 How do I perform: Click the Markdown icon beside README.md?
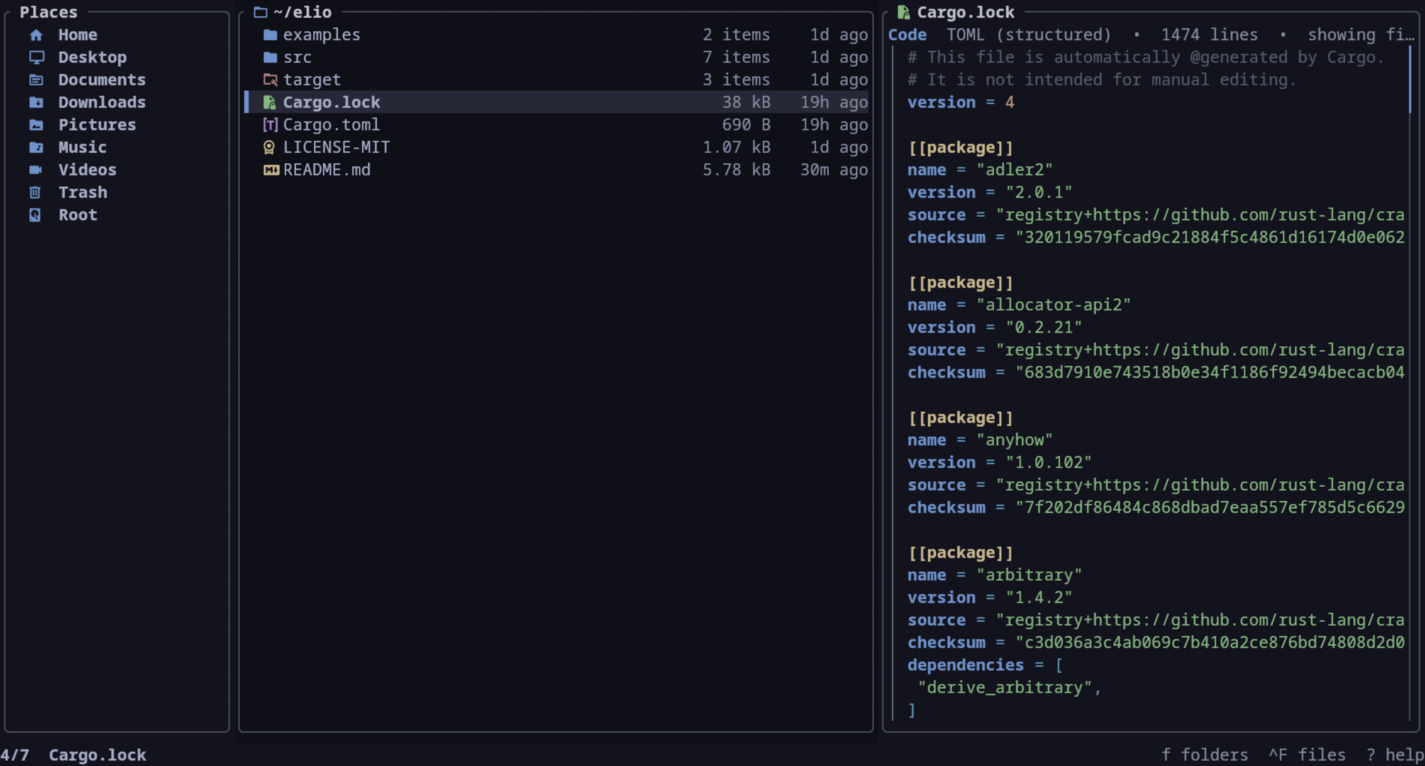coord(269,169)
